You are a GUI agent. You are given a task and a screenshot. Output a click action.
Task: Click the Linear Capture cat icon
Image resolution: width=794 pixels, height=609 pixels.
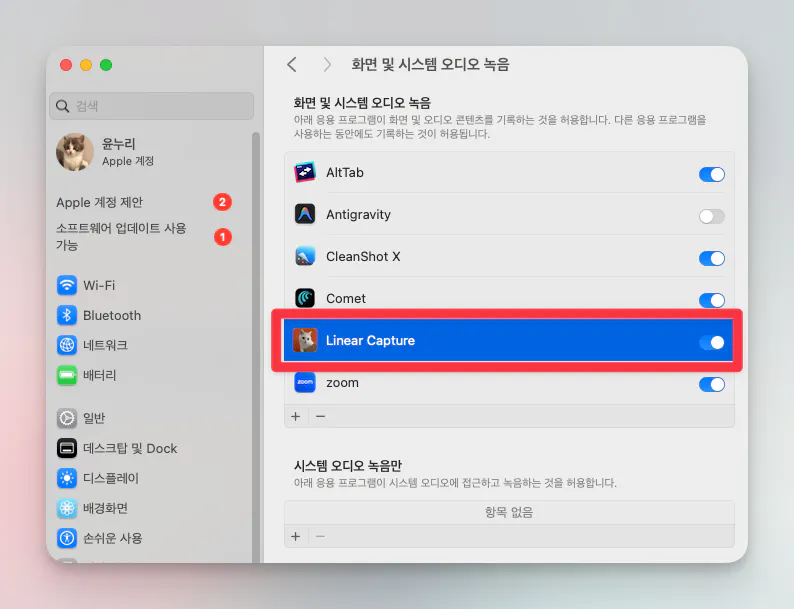pyautogui.click(x=305, y=340)
